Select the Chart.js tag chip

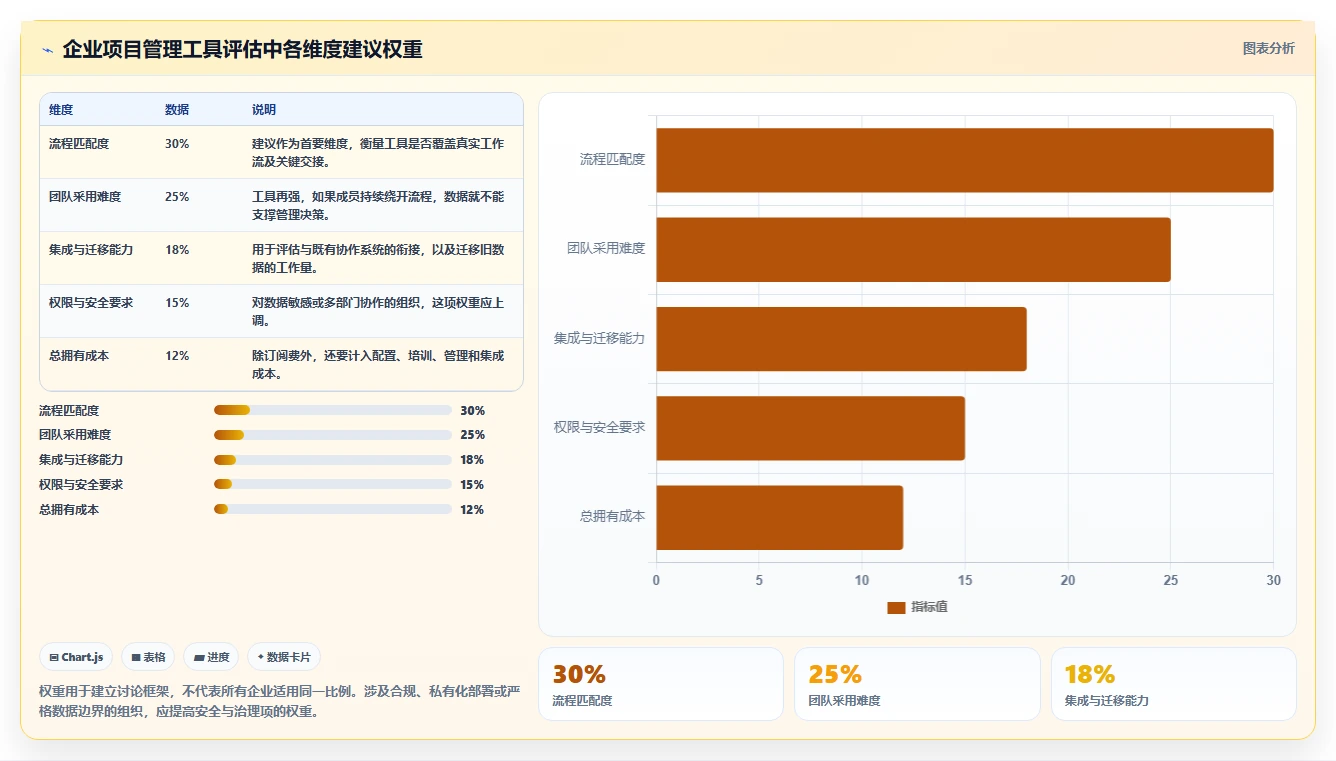pyautogui.click(x=76, y=657)
